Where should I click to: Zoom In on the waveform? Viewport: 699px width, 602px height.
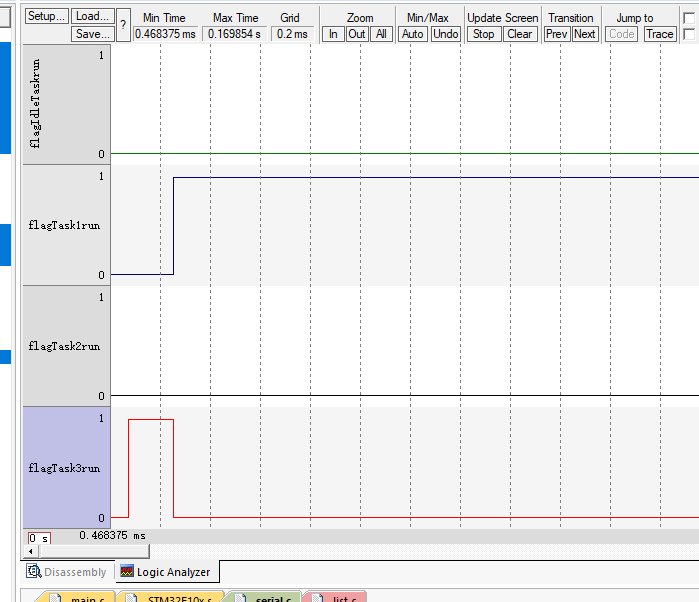pyautogui.click(x=333, y=34)
